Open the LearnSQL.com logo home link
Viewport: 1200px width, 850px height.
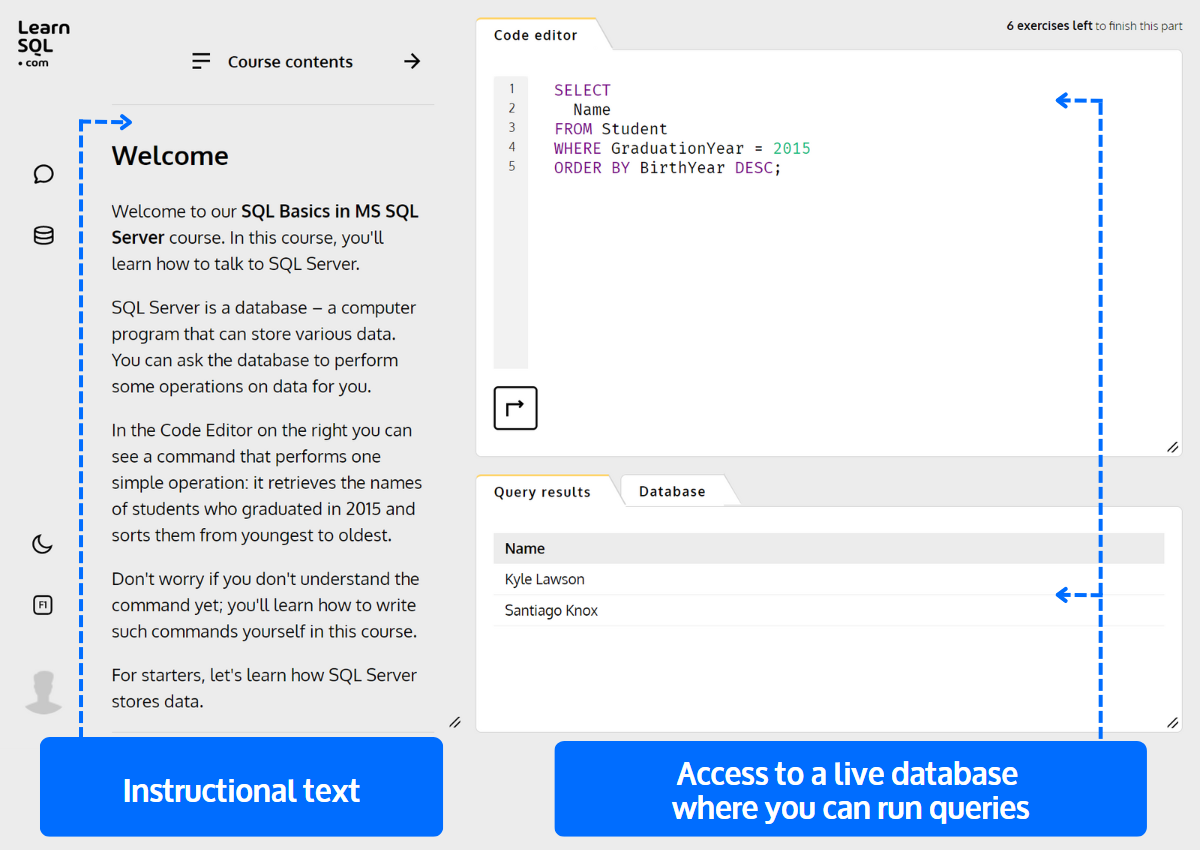tap(44, 44)
